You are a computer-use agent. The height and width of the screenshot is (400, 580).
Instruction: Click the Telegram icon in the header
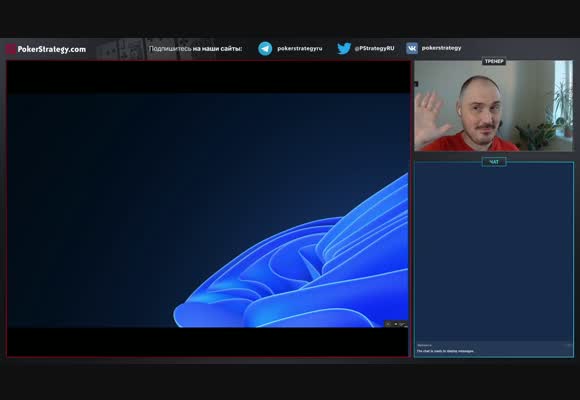[x=265, y=48]
